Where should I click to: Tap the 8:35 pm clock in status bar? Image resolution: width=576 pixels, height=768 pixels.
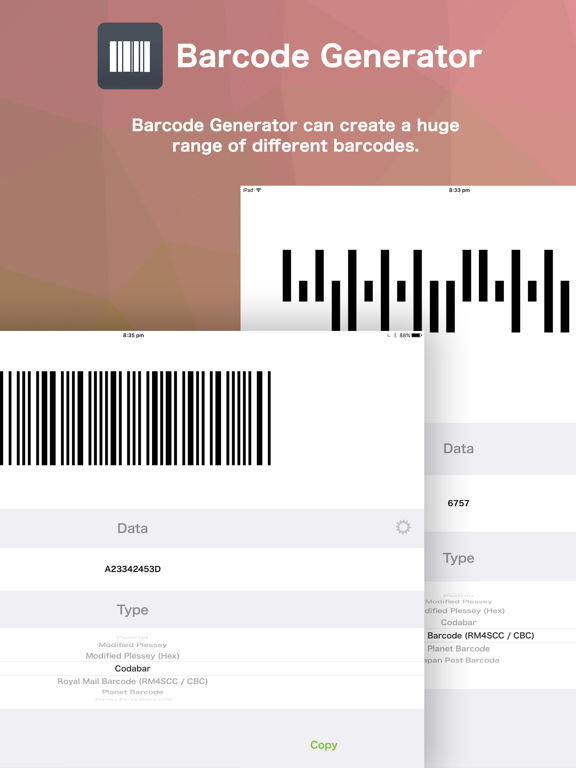coord(133,336)
